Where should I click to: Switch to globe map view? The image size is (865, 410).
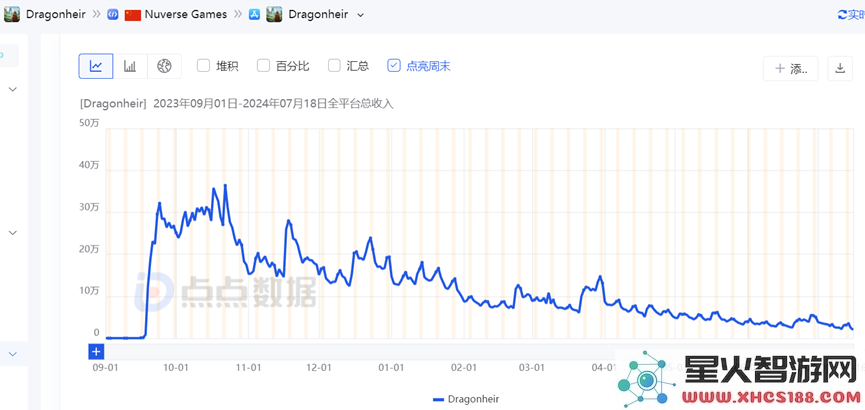point(164,66)
